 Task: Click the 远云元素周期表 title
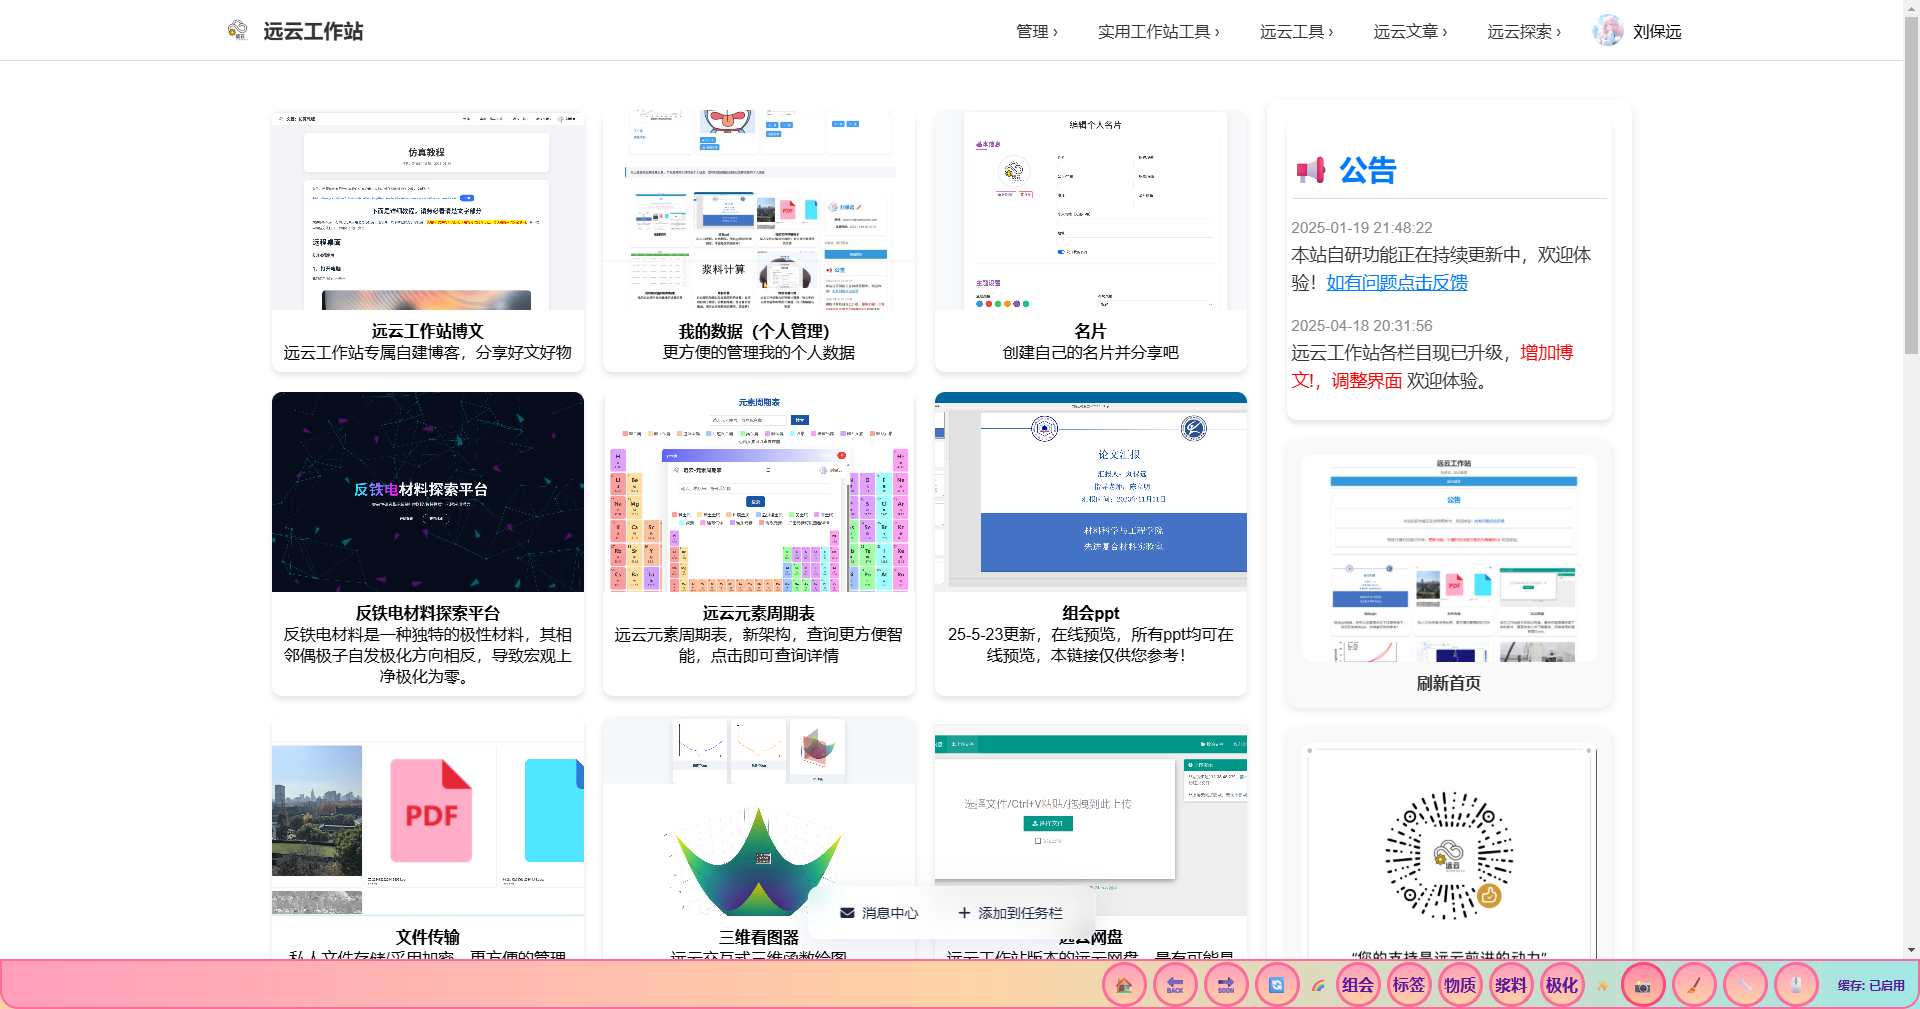tap(759, 613)
